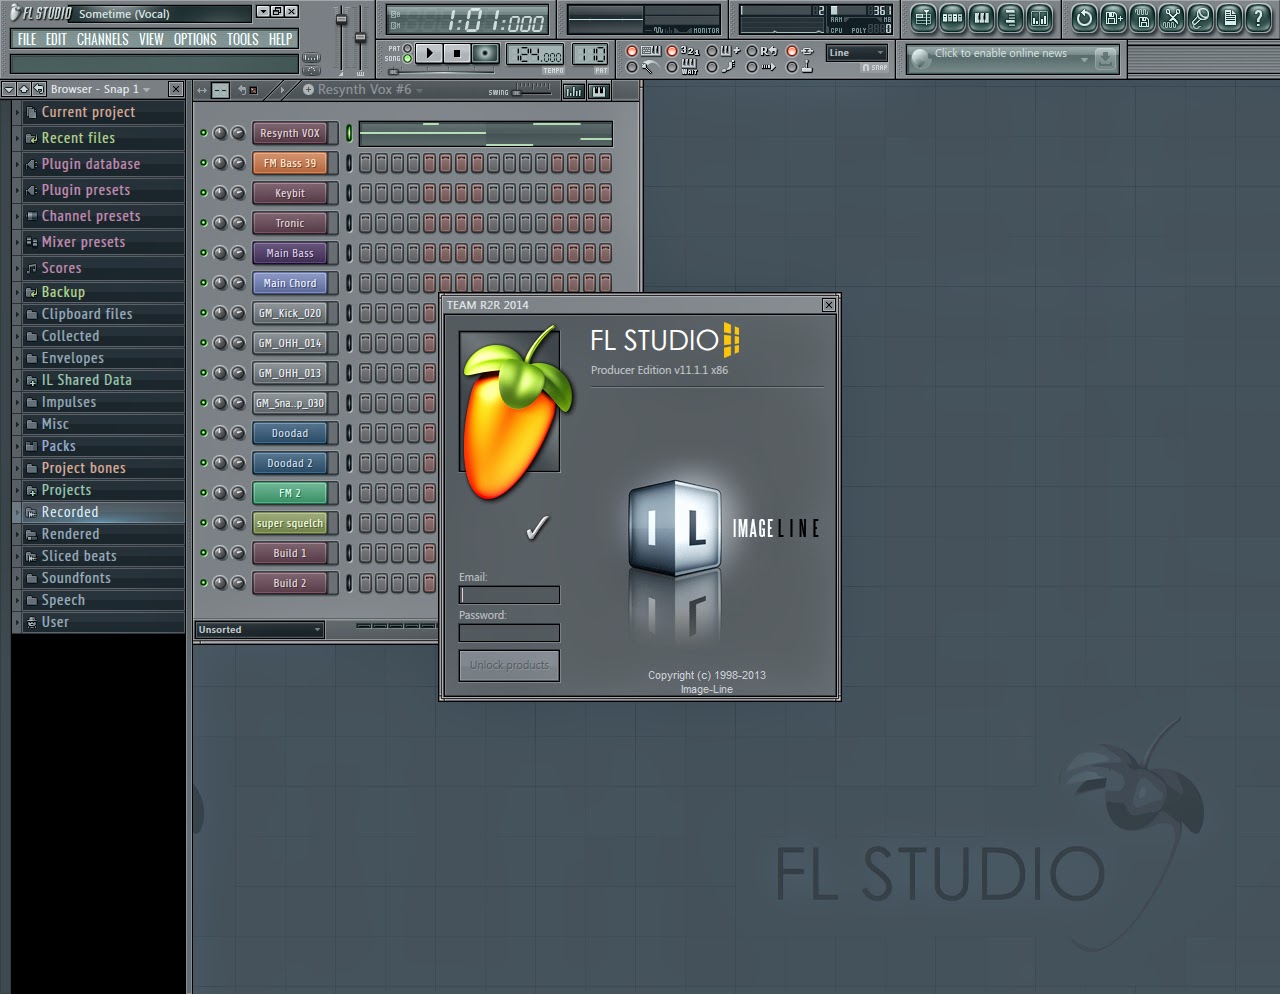Open the VIEW menu

pyautogui.click(x=151, y=39)
